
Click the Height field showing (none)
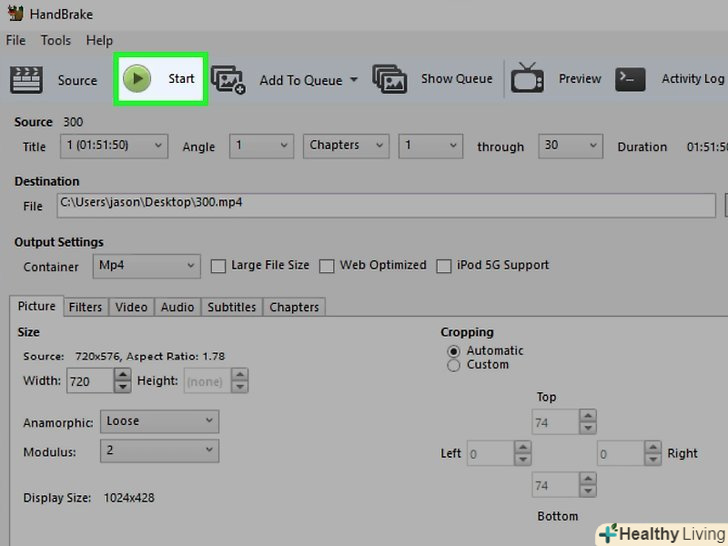207,381
